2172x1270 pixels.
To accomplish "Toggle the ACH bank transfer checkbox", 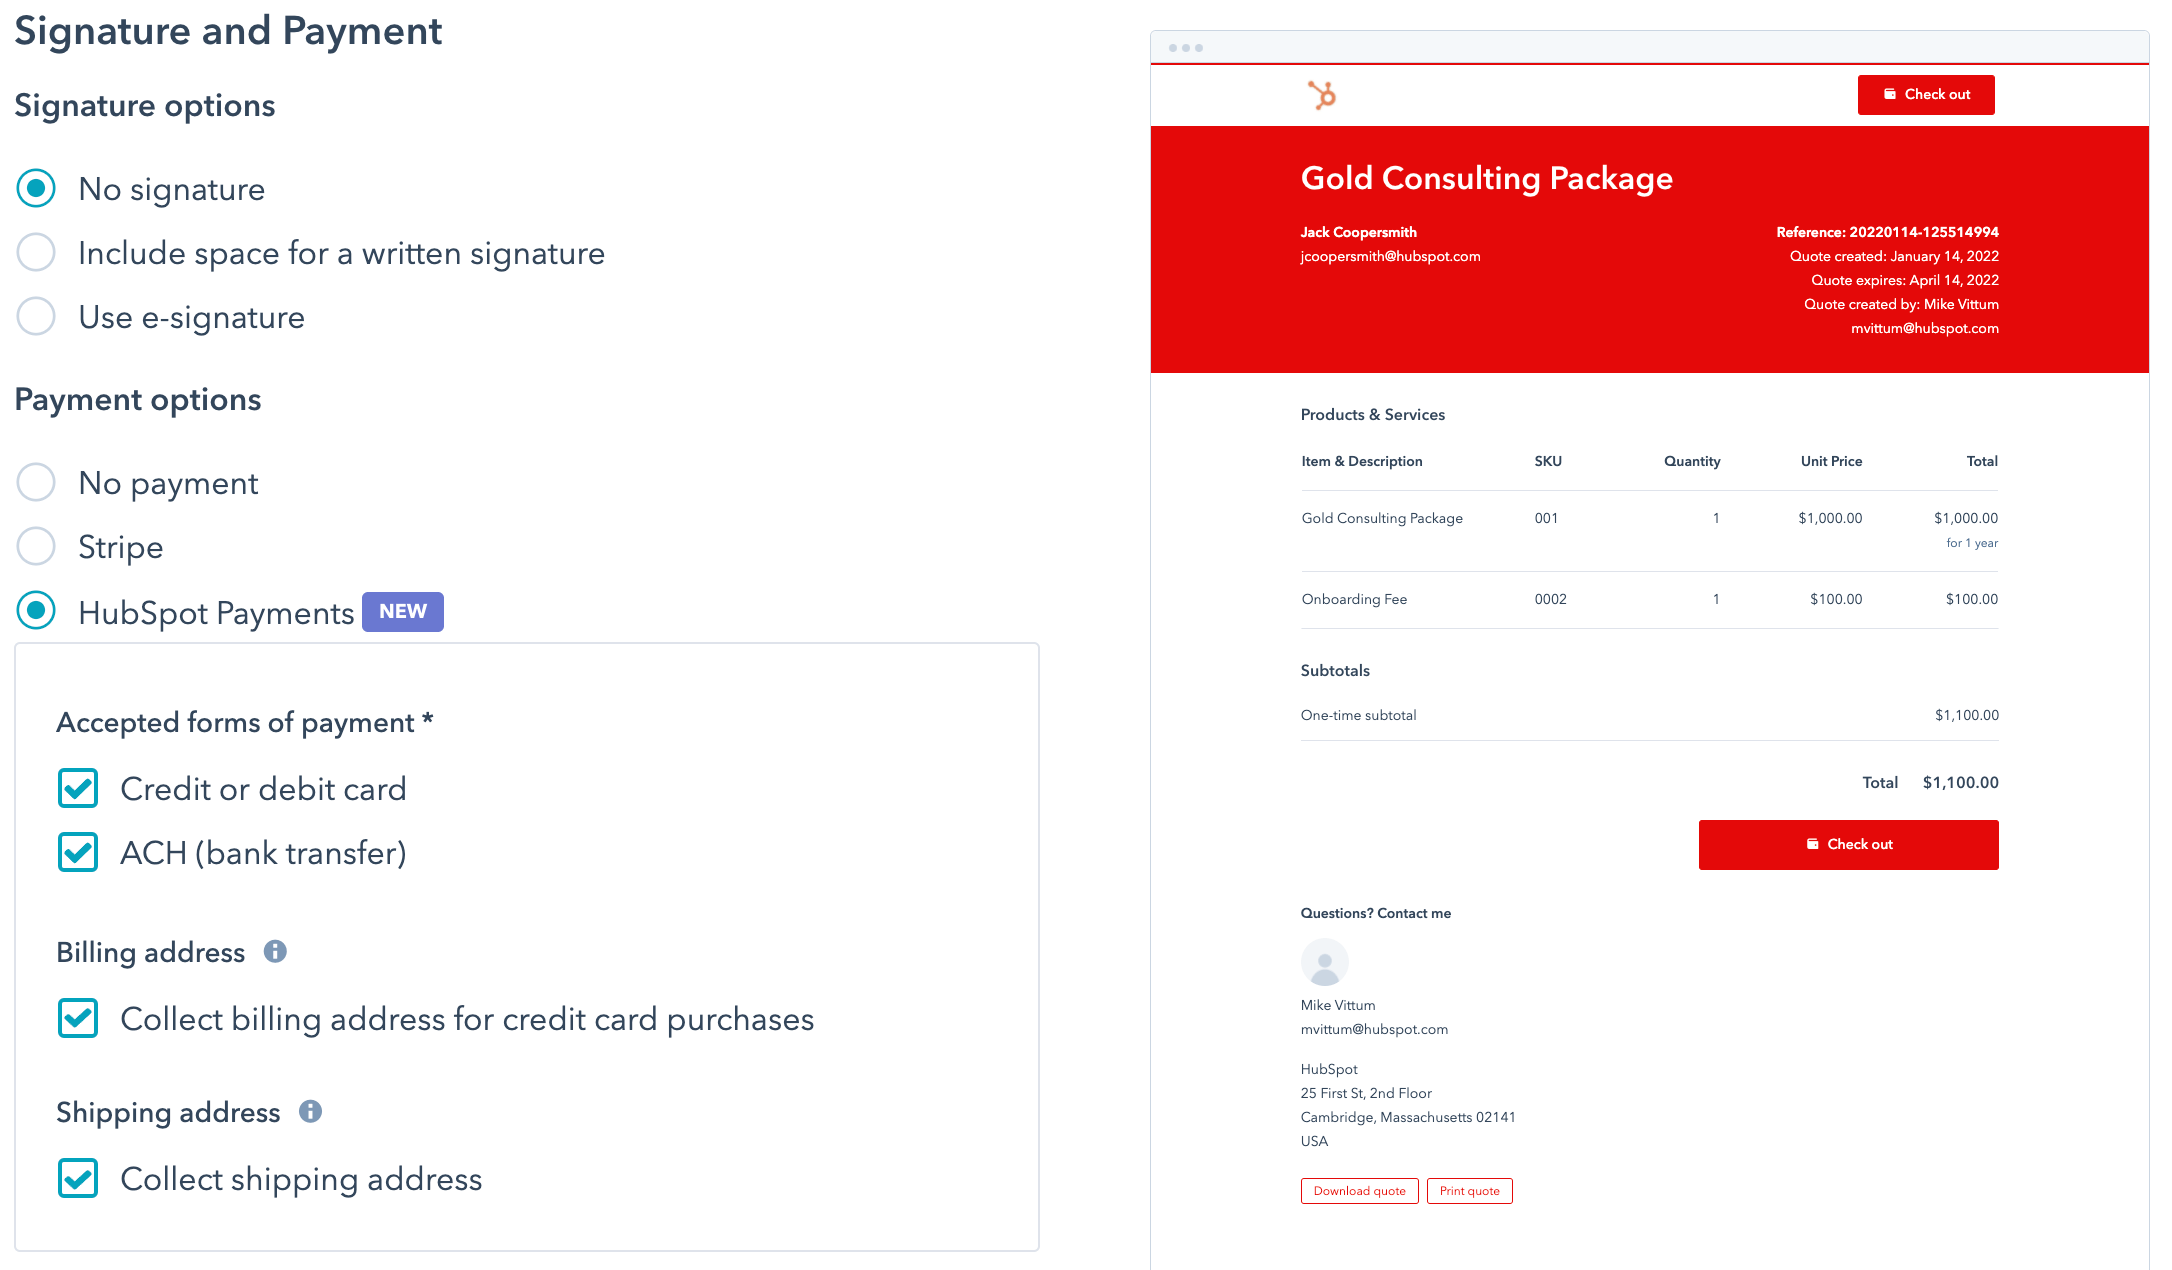I will (x=77, y=853).
